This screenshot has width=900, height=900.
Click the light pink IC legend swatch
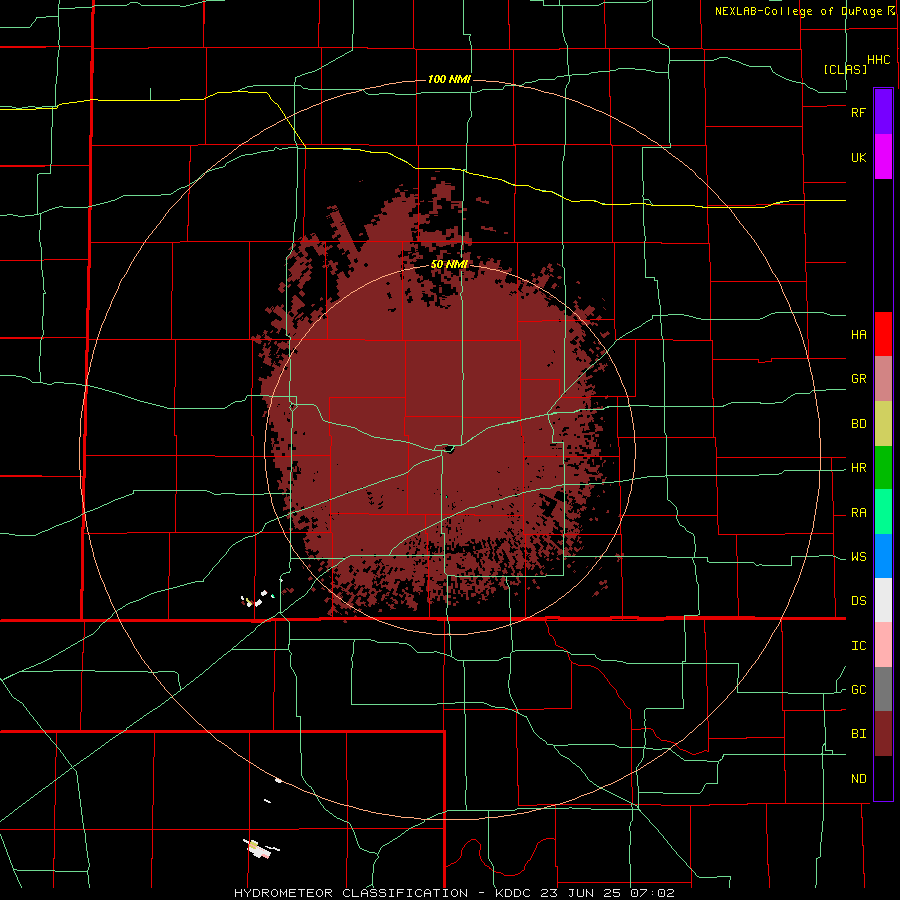click(883, 645)
